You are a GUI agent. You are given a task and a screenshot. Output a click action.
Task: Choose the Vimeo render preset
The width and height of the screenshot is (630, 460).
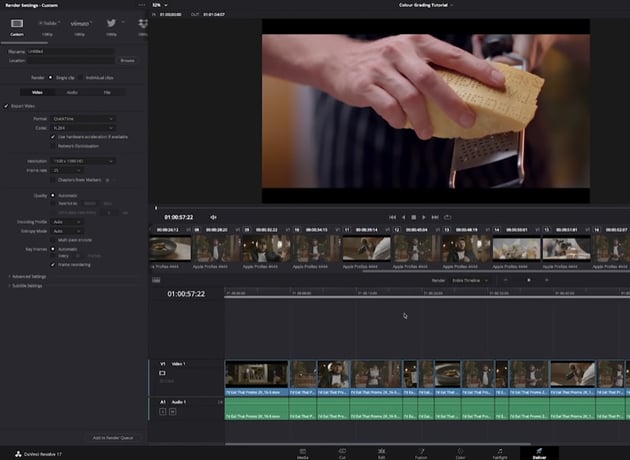click(80, 23)
